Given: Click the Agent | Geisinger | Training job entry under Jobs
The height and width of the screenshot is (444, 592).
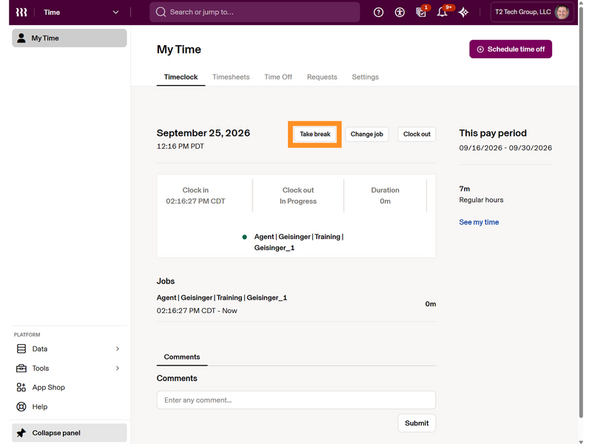Looking at the screenshot, I should [x=222, y=298].
